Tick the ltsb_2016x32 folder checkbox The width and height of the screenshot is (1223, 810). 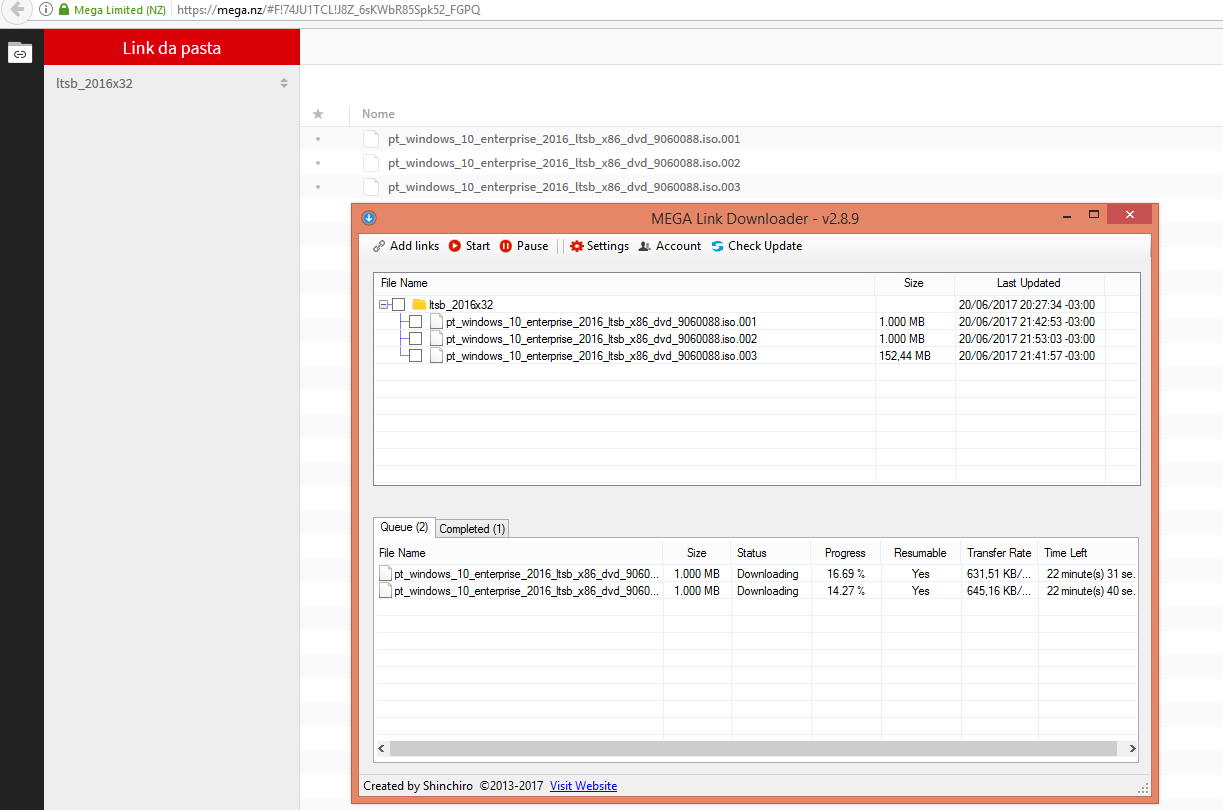point(398,305)
